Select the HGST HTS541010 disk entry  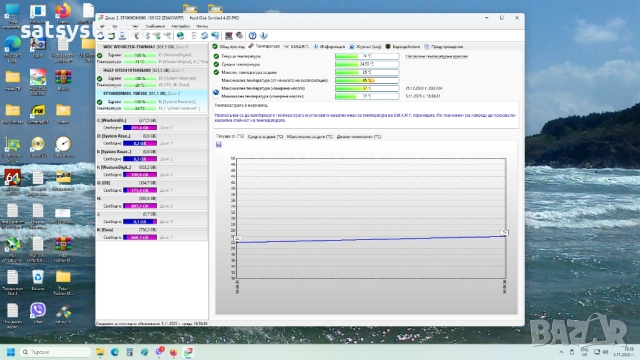click(x=152, y=78)
